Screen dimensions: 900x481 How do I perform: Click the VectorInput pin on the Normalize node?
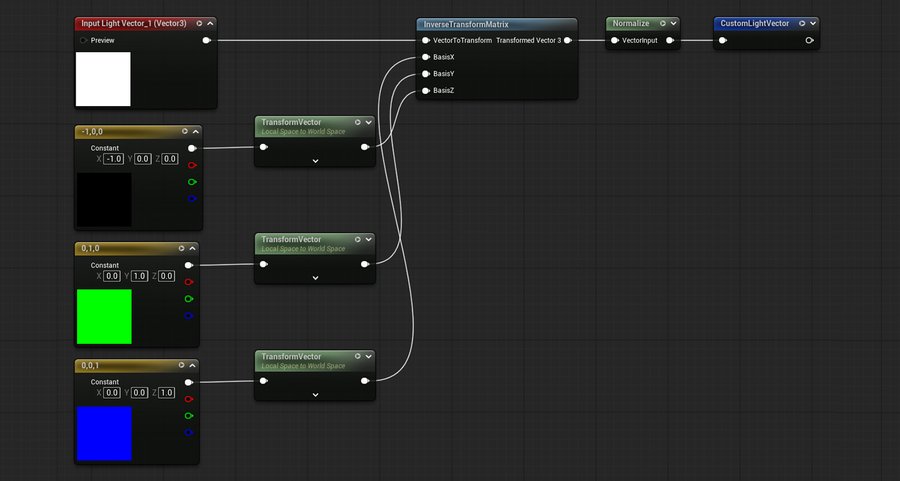tap(614, 41)
